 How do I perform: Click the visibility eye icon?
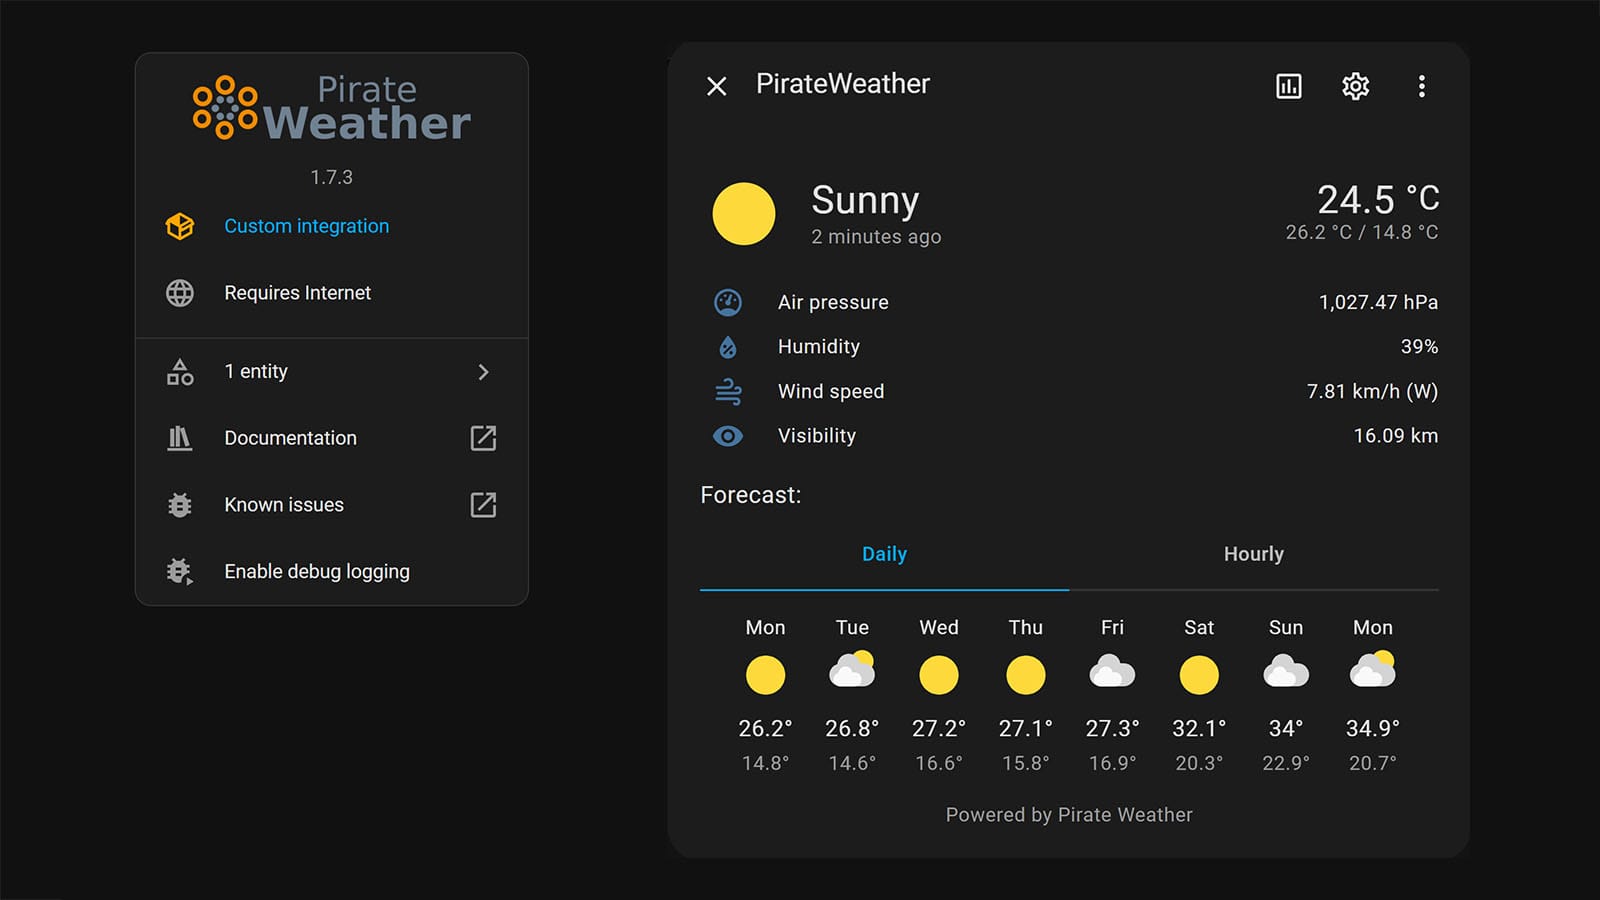tap(728, 436)
